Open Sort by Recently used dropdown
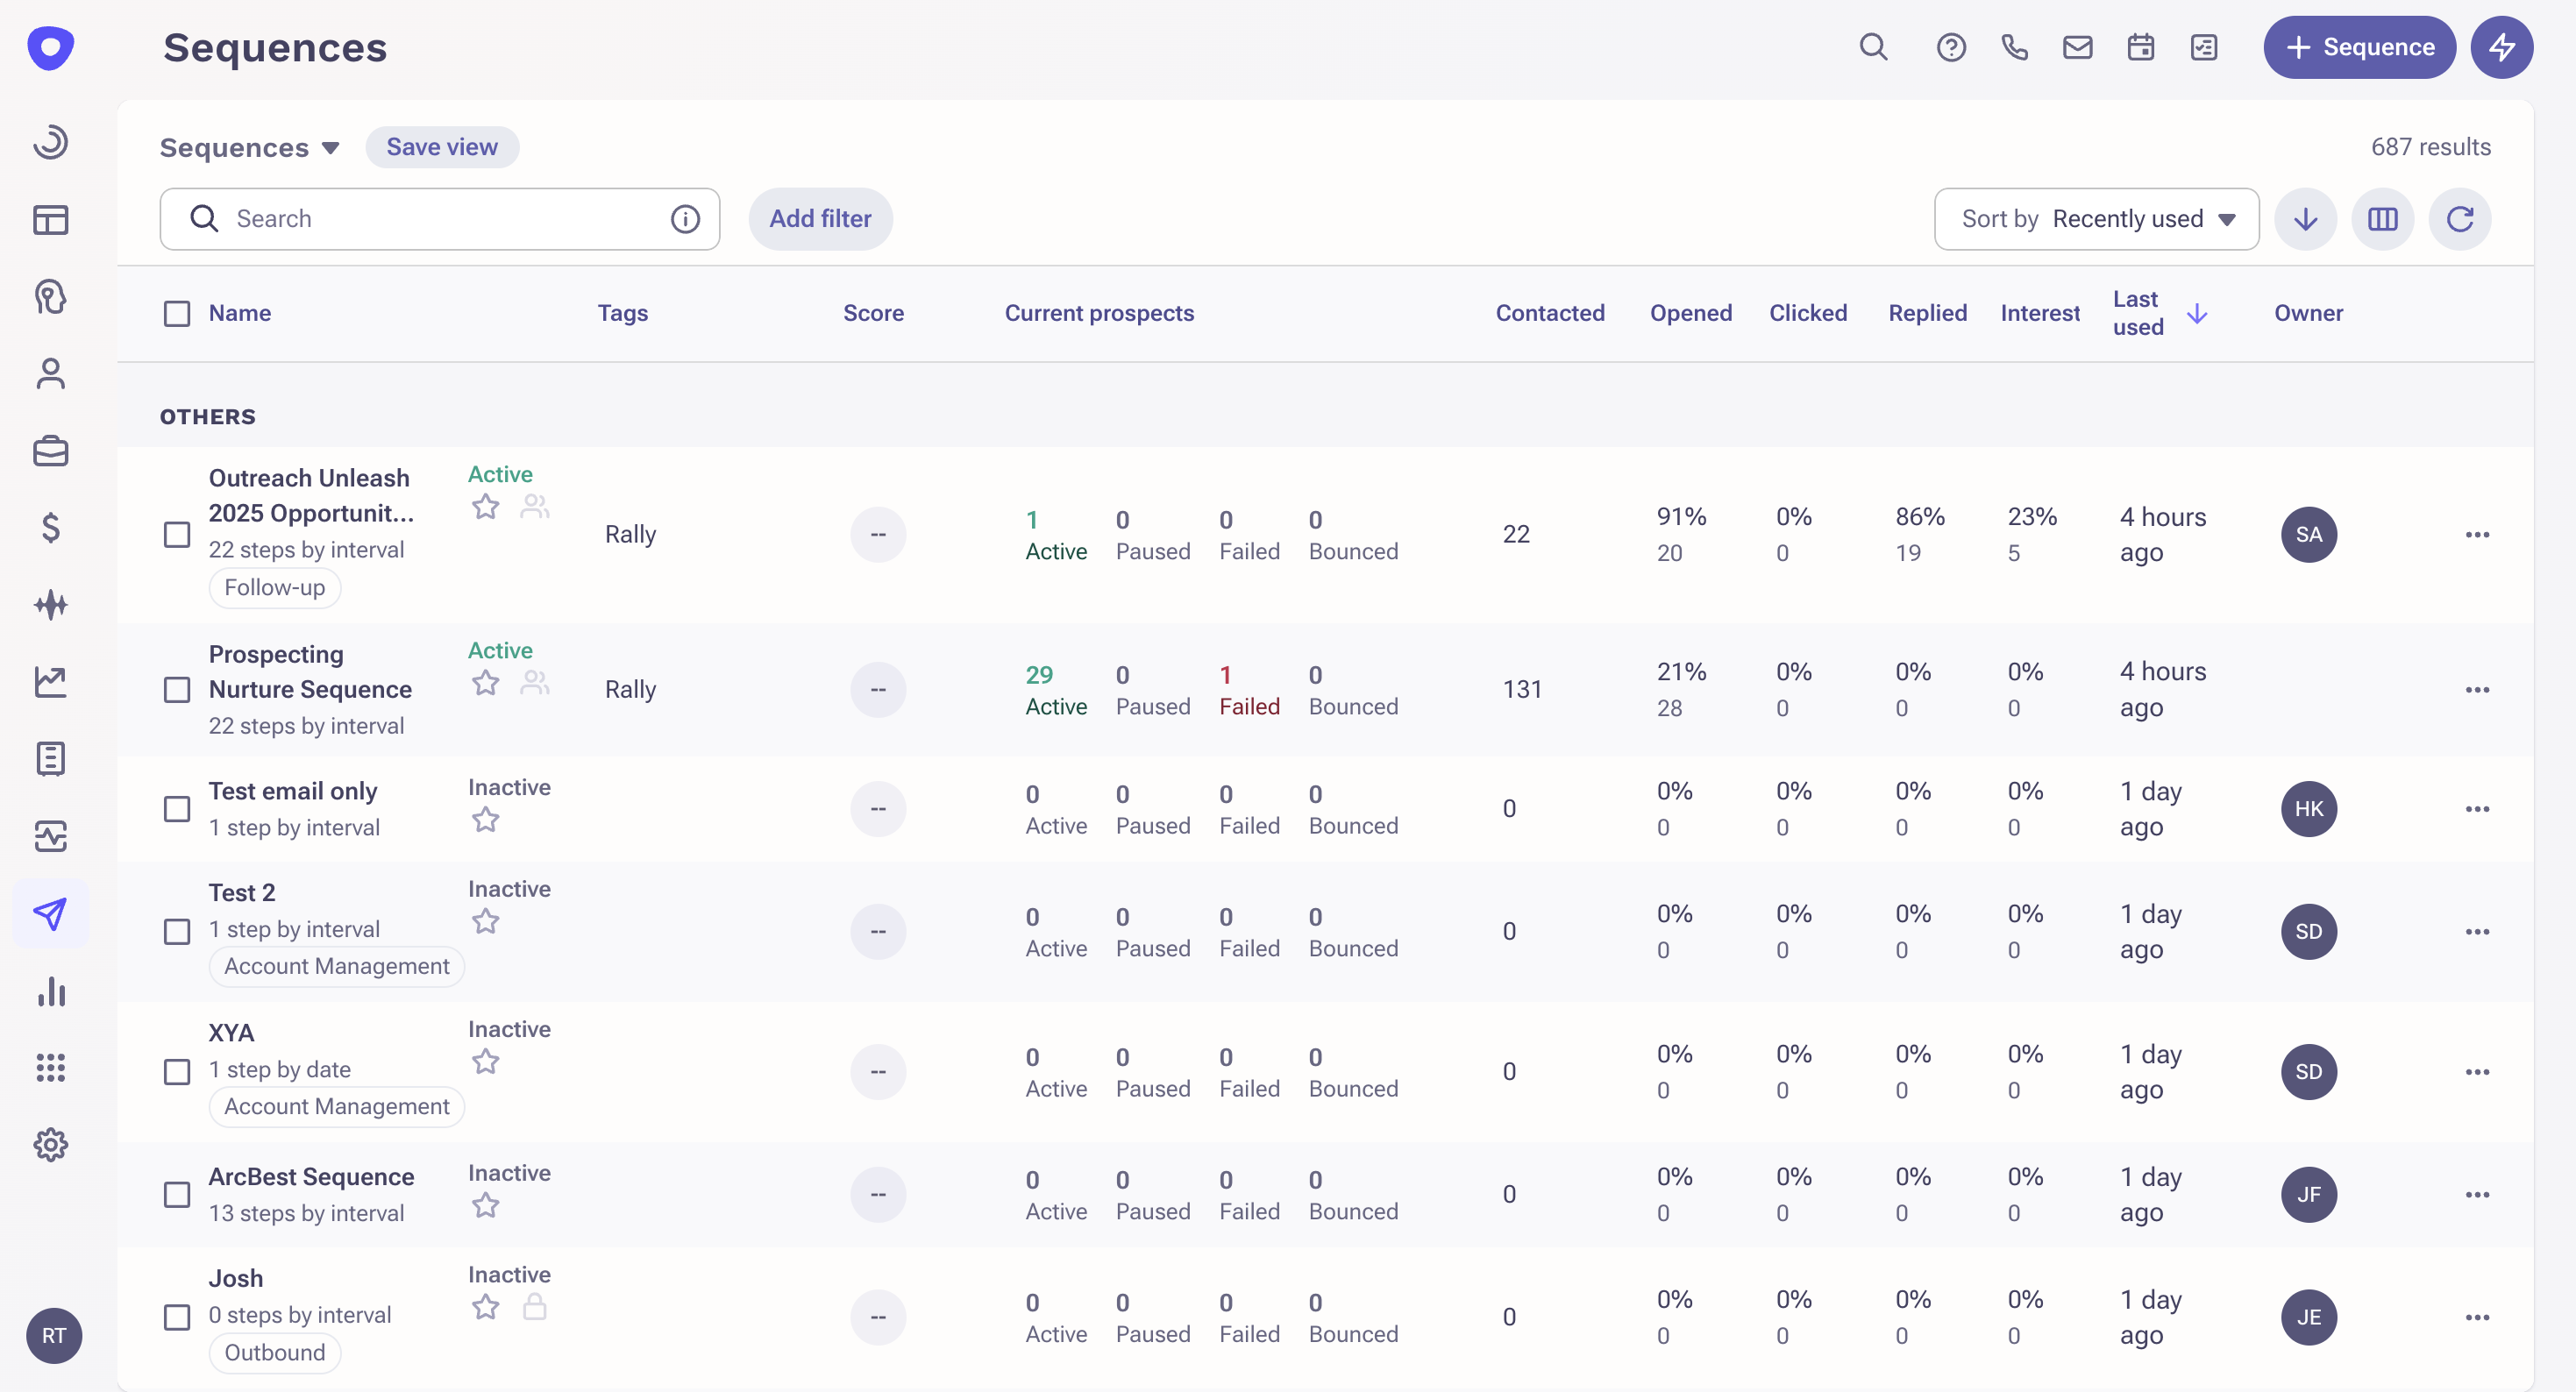Screen dimensions: 2576x1392 point(2096,219)
